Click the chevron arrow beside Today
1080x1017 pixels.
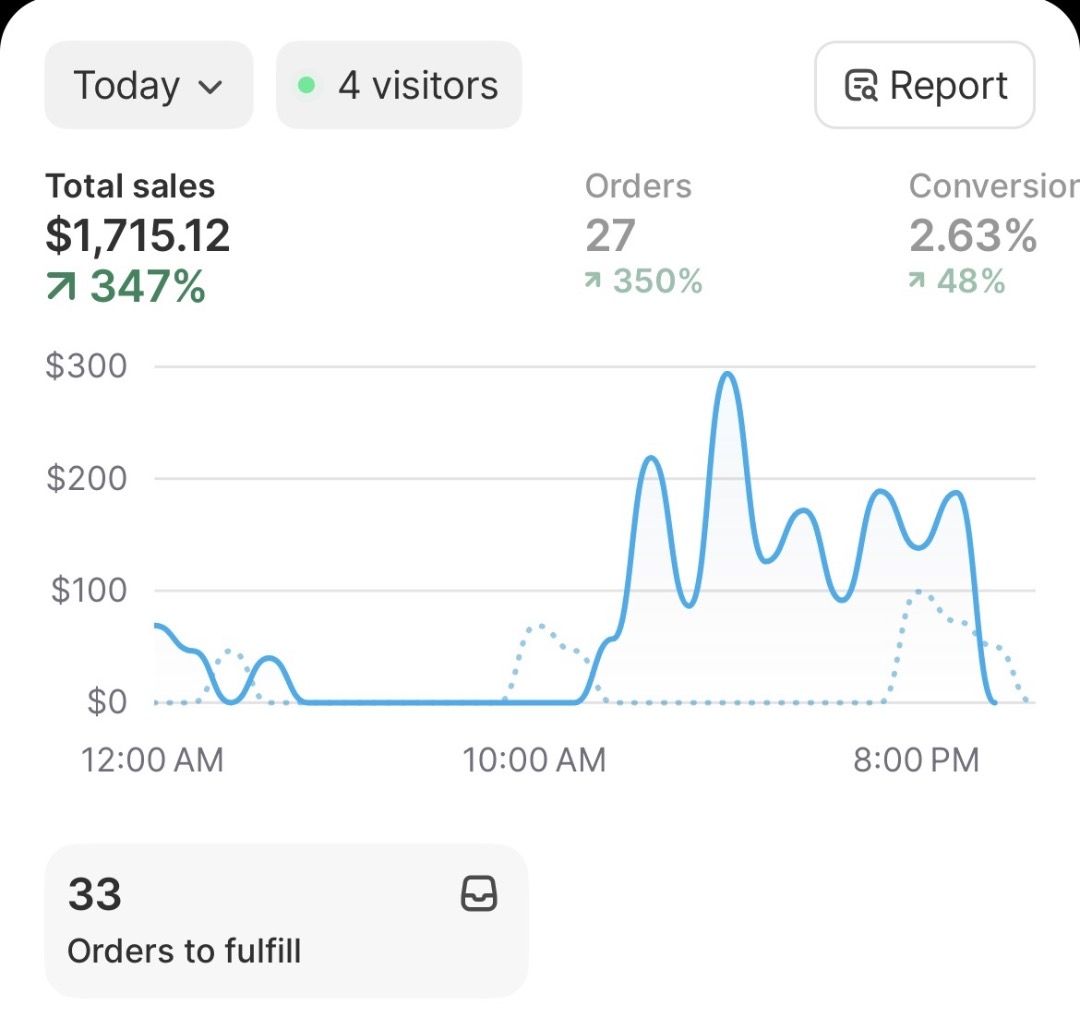click(x=210, y=87)
